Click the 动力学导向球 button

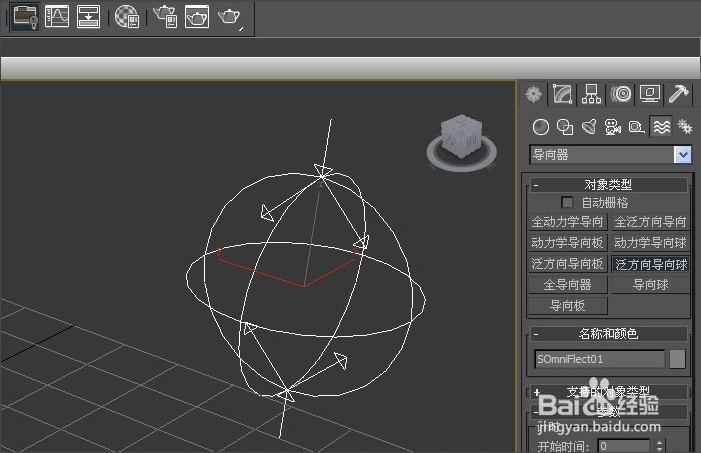point(650,243)
